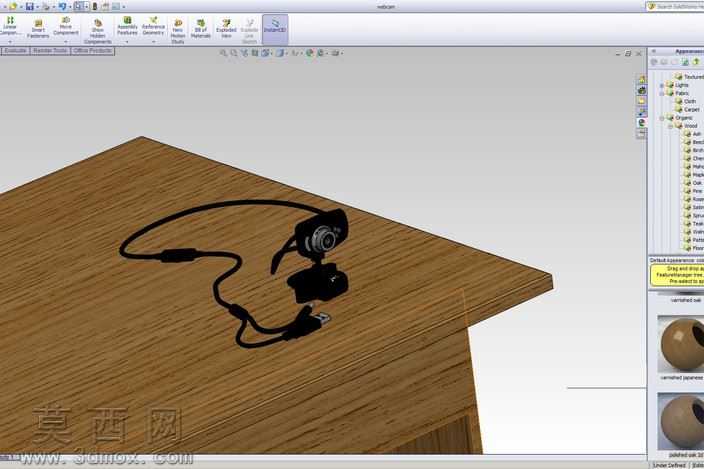The width and height of the screenshot is (704, 469).
Task: Open the dropdown arrow beside the Undo icon
Action: [70, 7]
